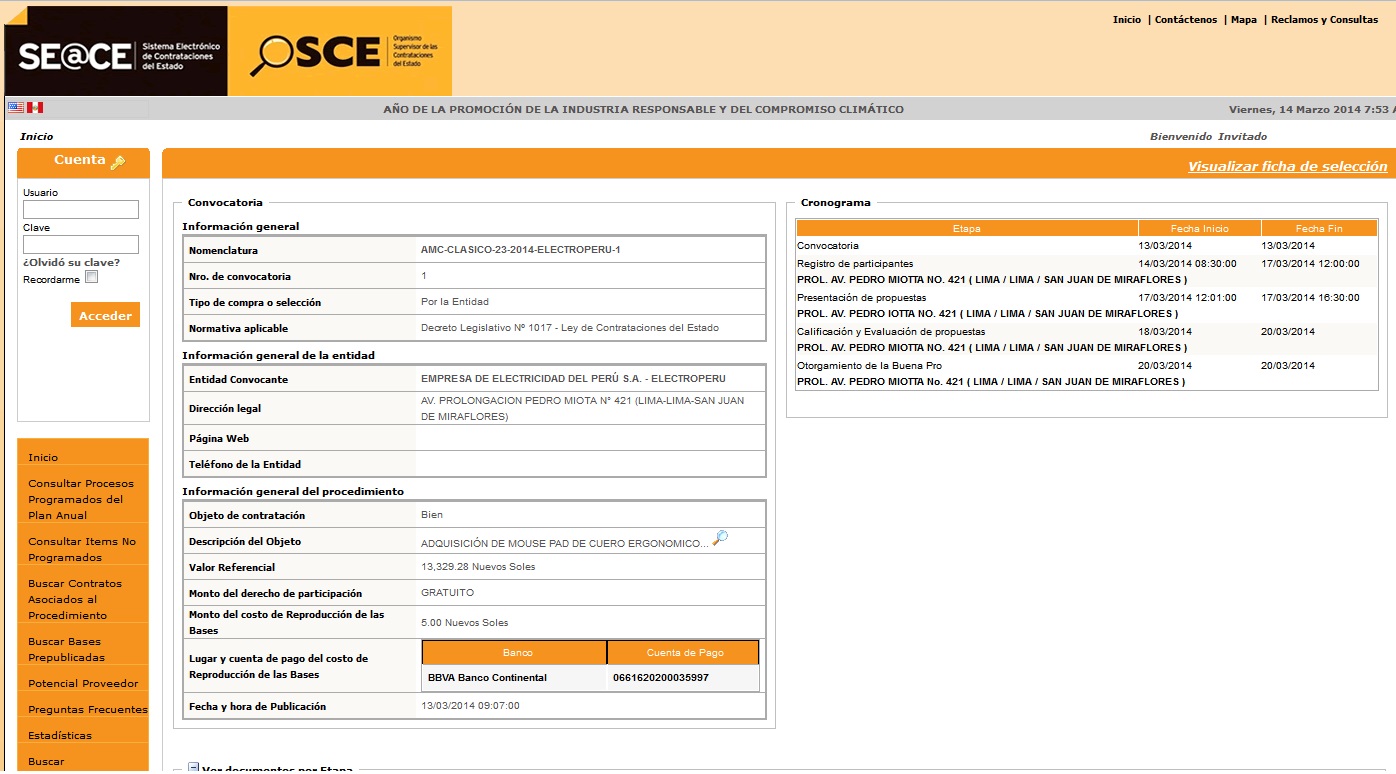Viewport: 1396px width, 774px height.
Task: Open Consultar Procesos Programados del Plan Anual
Action: (x=83, y=499)
